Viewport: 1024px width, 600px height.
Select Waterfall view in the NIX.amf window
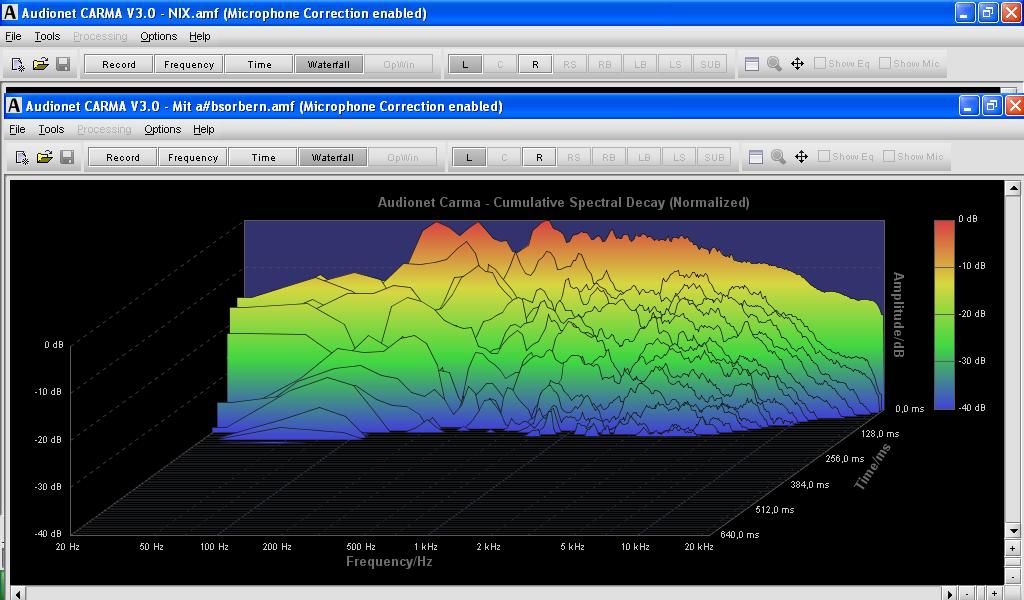point(329,65)
